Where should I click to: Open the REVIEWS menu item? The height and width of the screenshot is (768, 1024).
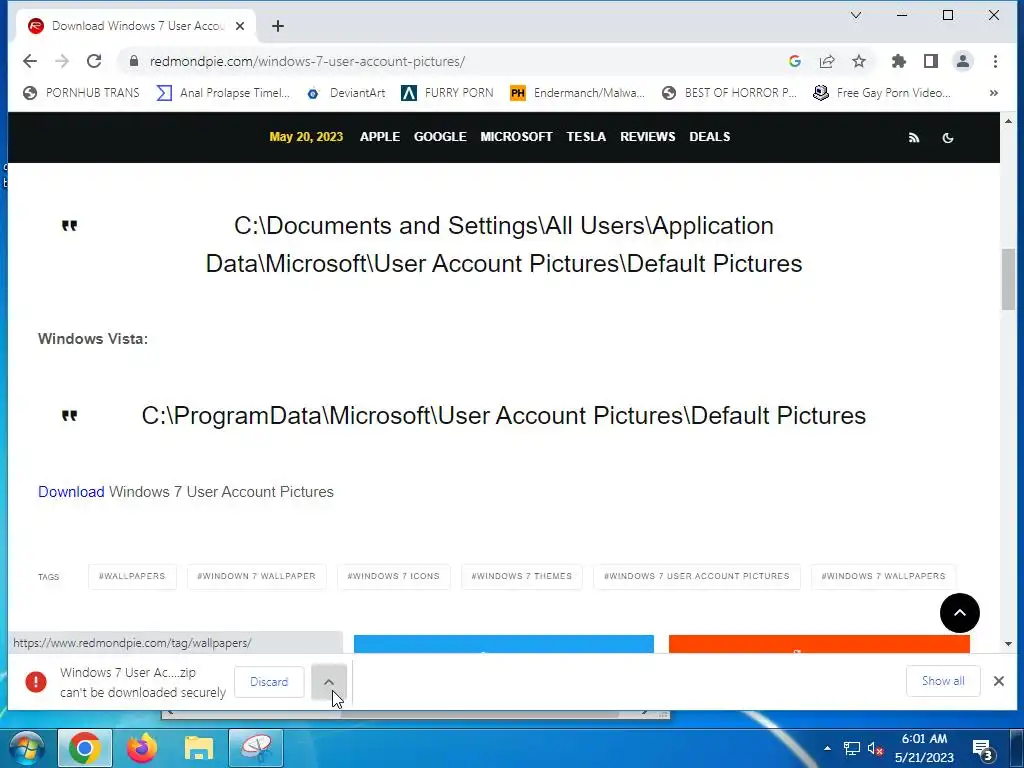[648, 136]
